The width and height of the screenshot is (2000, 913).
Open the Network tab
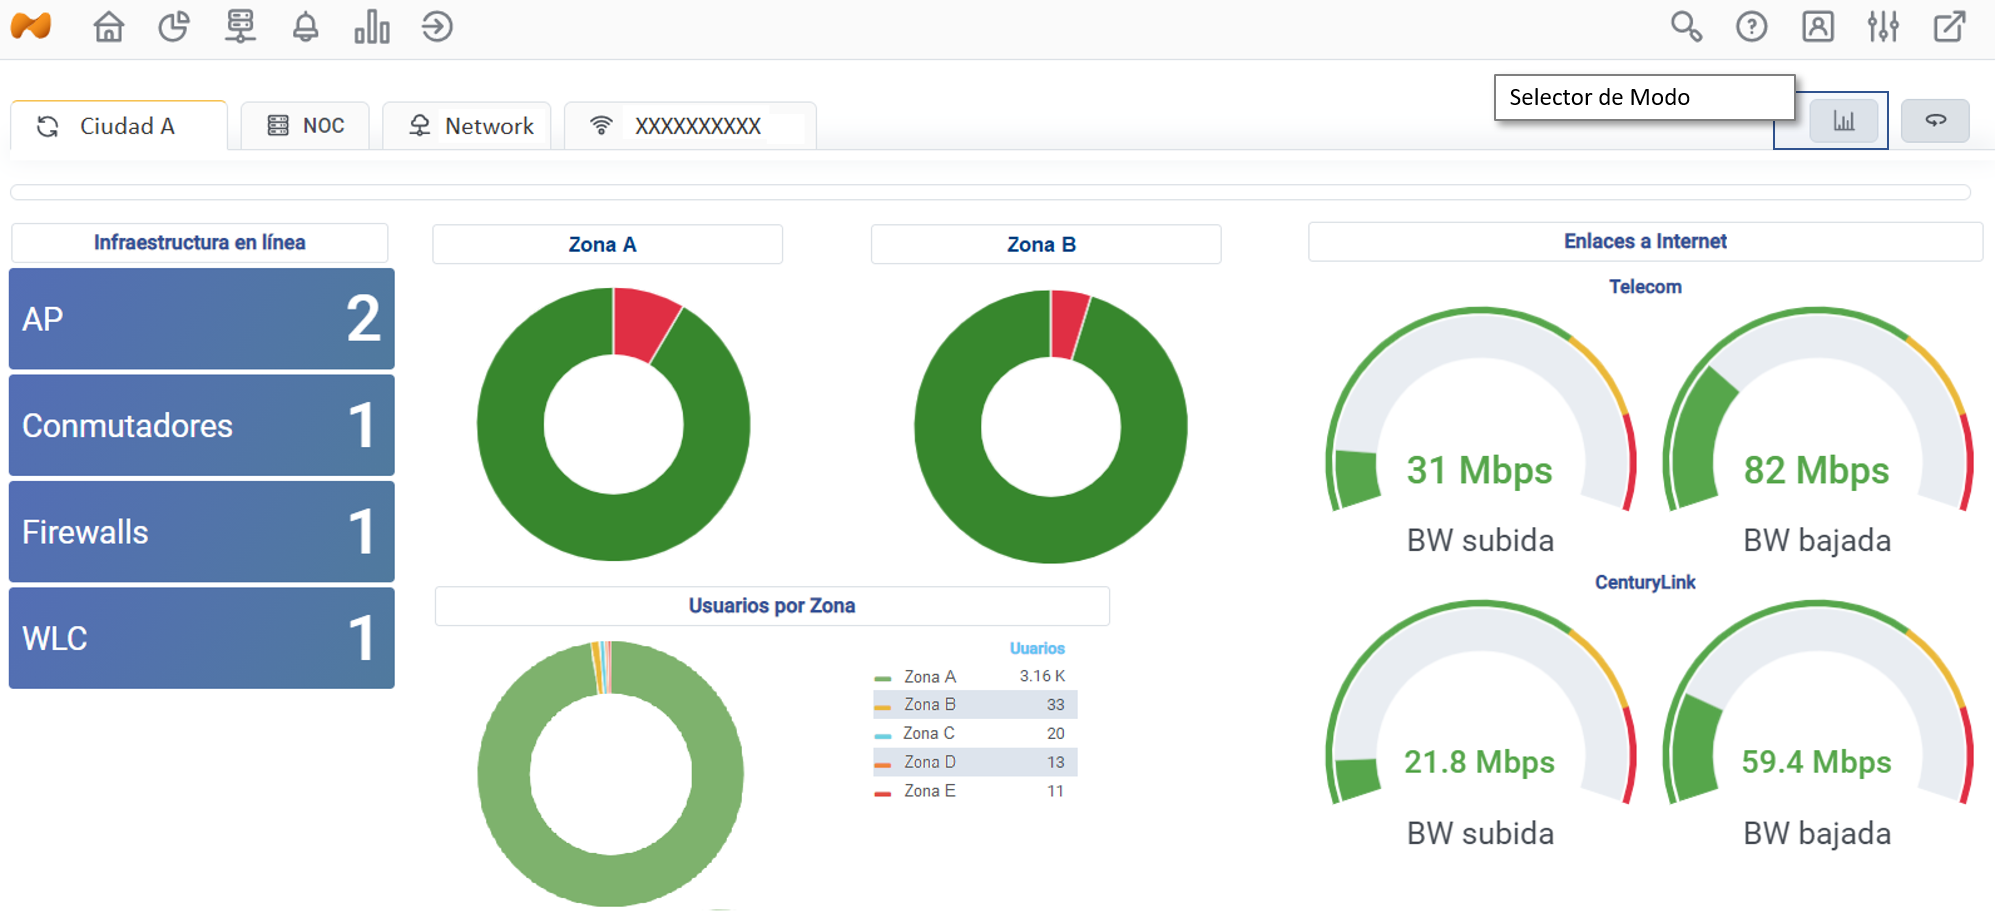pos(469,126)
